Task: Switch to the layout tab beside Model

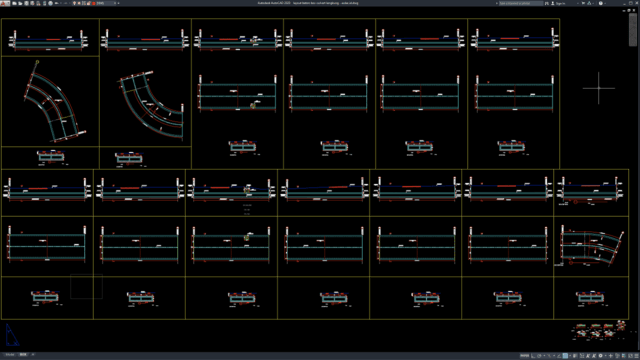Action: pyautogui.click(x=23, y=355)
